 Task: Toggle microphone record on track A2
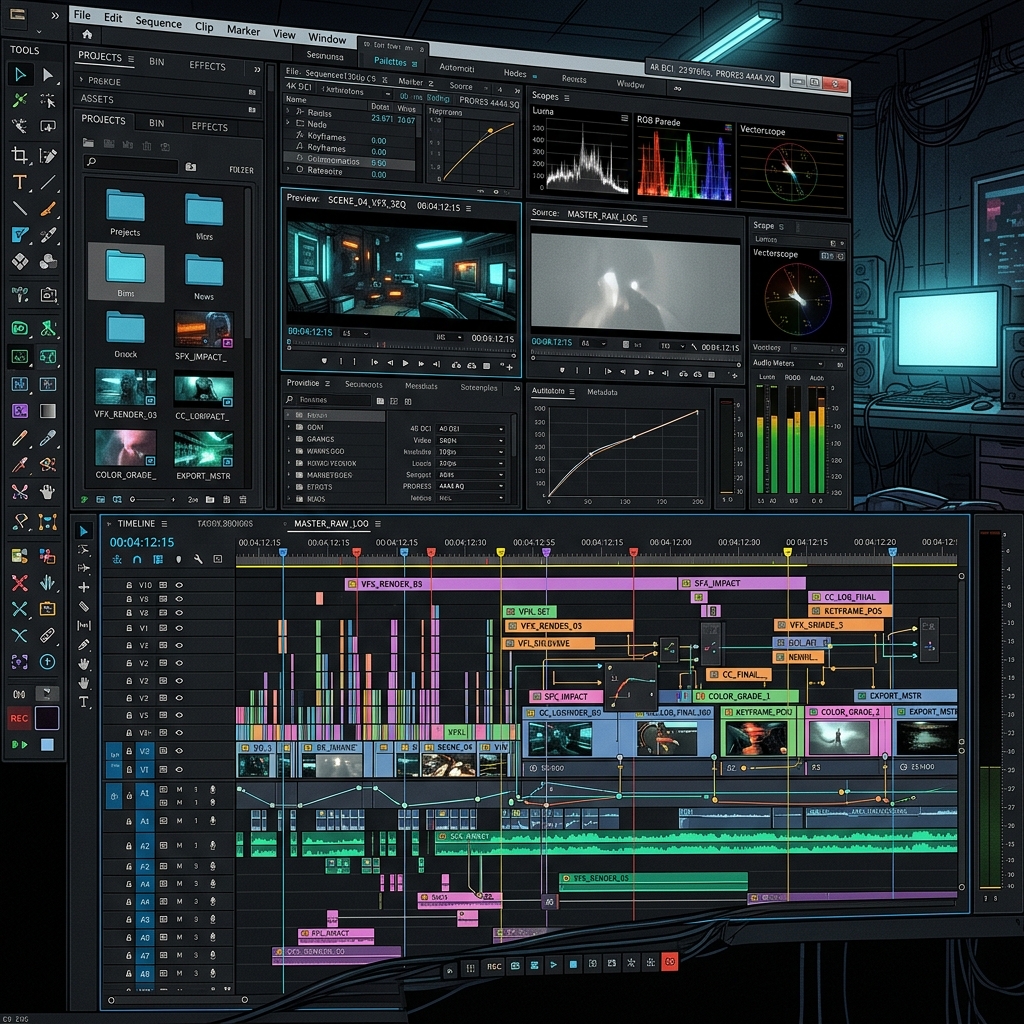pyautogui.click(x=212, y=845)
